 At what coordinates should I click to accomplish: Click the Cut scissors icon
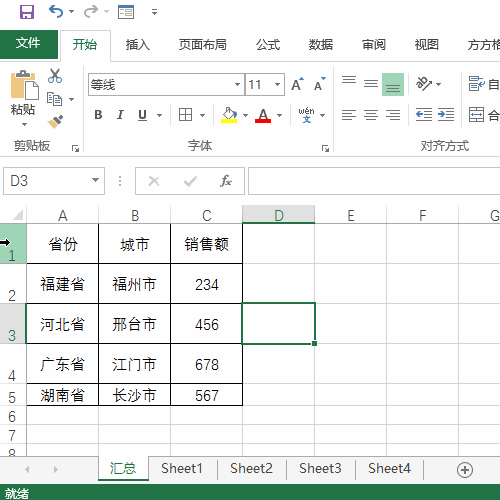pos(55,76)
